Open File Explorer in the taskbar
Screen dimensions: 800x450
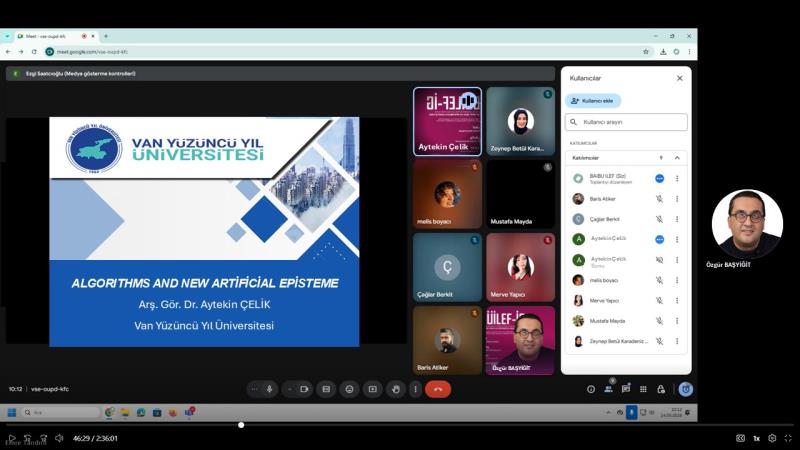pos(125,412)
